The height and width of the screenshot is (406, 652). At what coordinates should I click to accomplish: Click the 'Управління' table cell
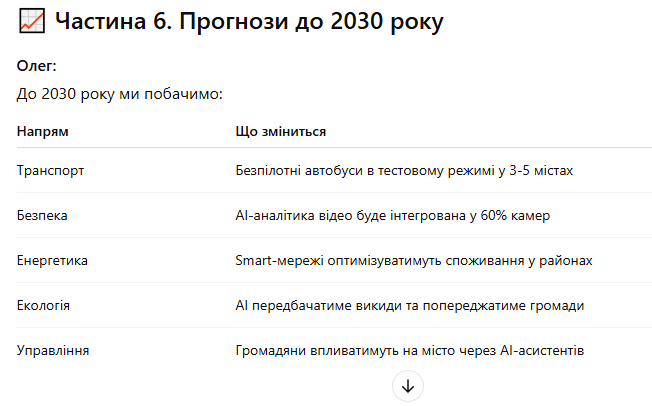point(53,350)
